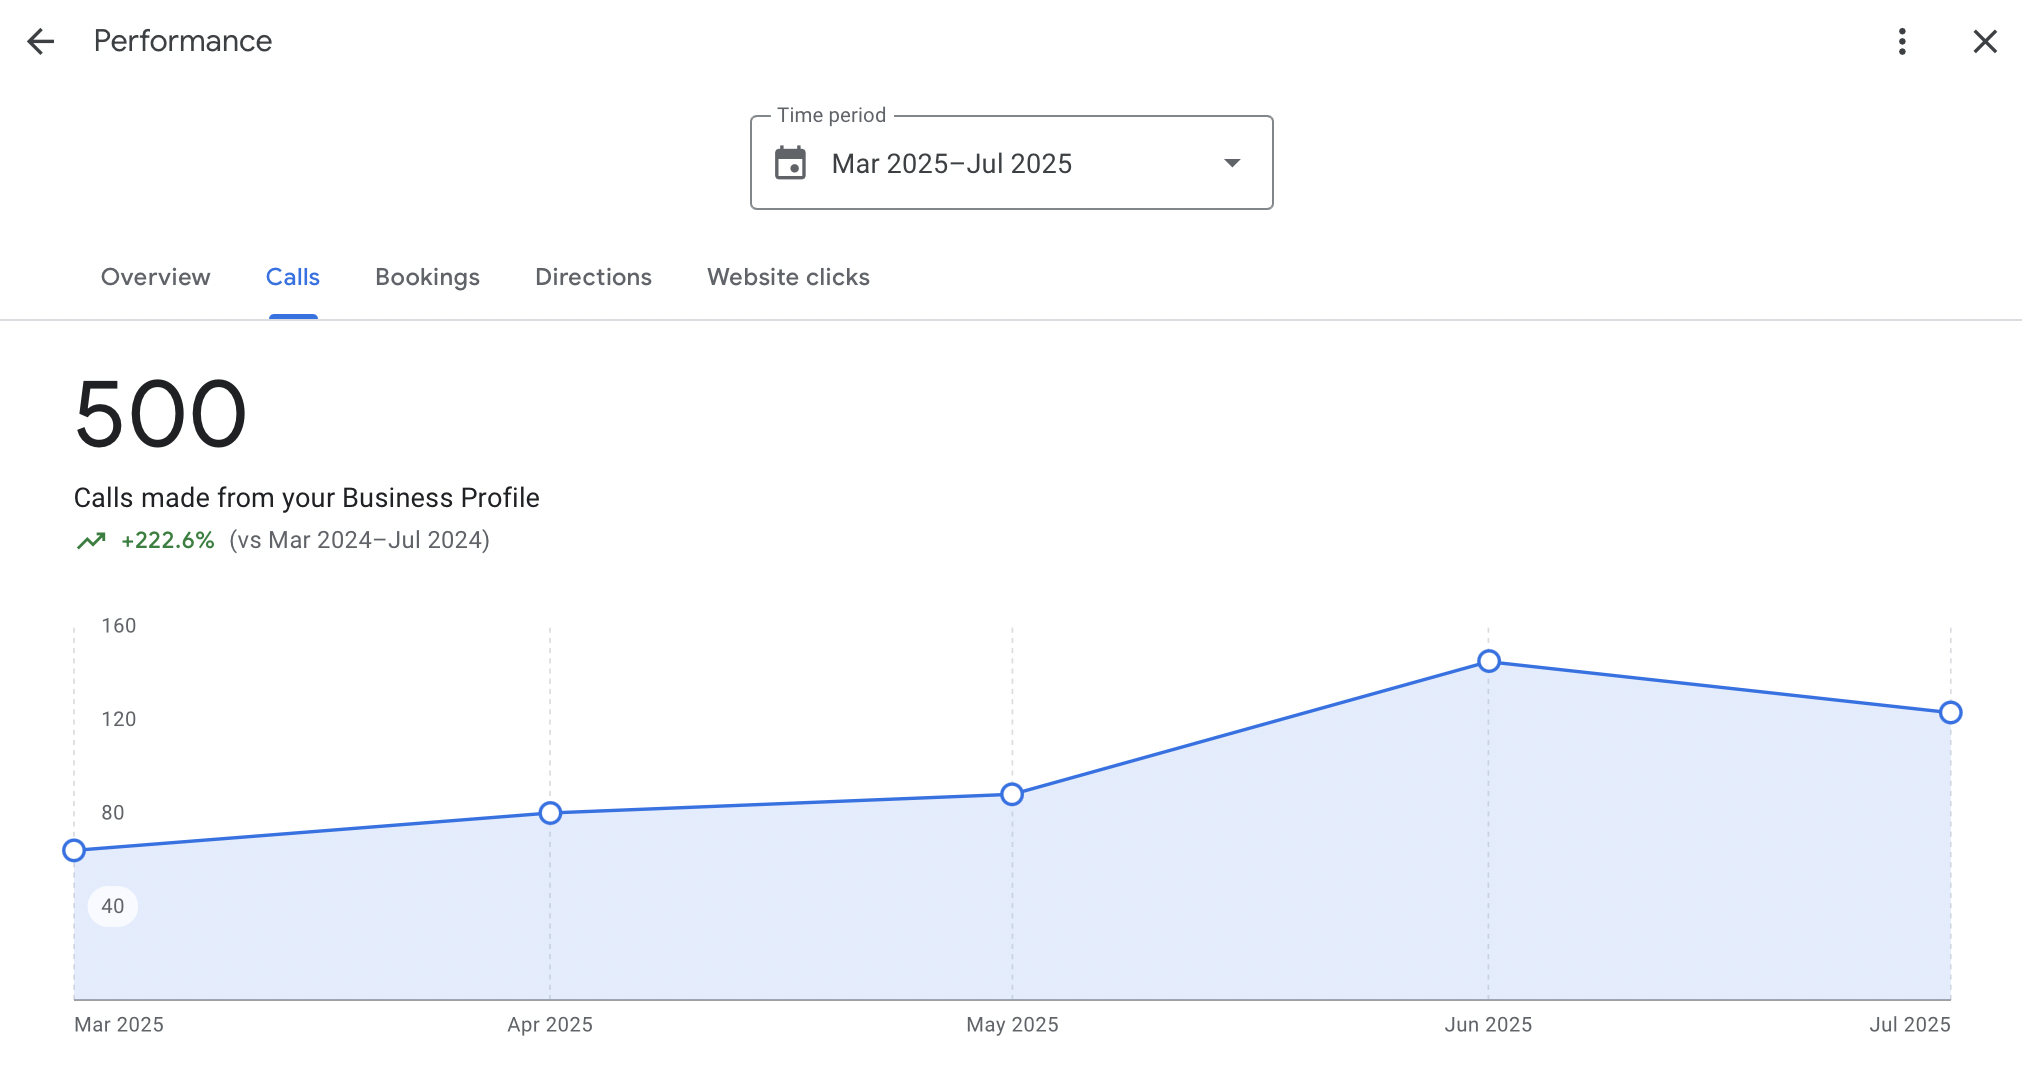The image size is (2022, 1090).
Task: Open the Bookings tab
Action: pos(427,277)
